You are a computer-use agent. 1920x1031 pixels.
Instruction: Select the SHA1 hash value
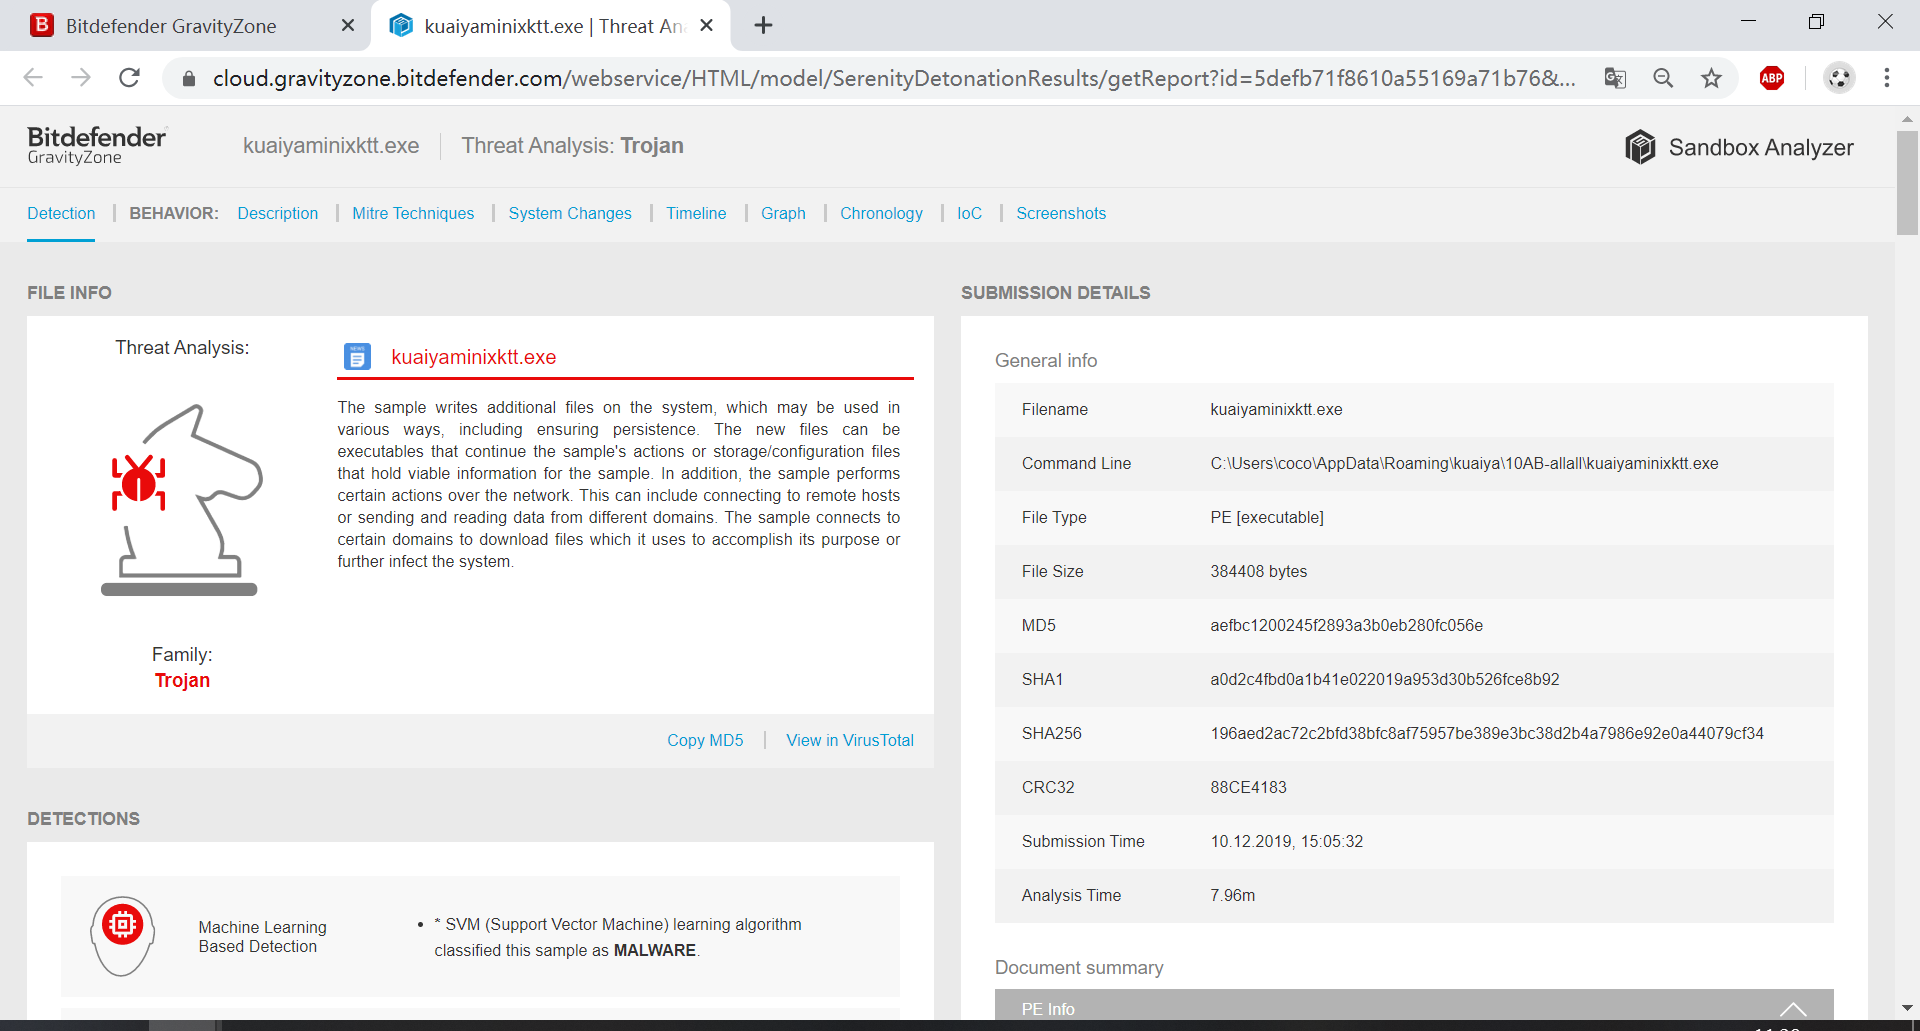pyautogui.click(x=1385, y=679)
